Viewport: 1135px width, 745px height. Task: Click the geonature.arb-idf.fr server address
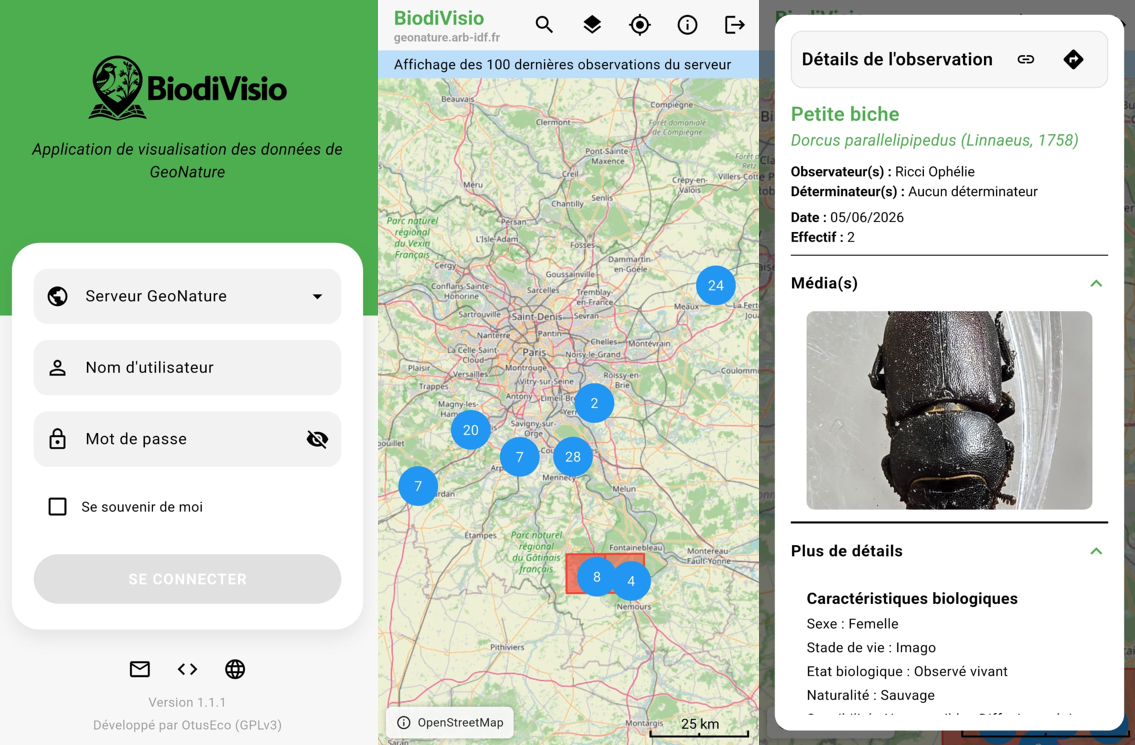click(447, 38)
